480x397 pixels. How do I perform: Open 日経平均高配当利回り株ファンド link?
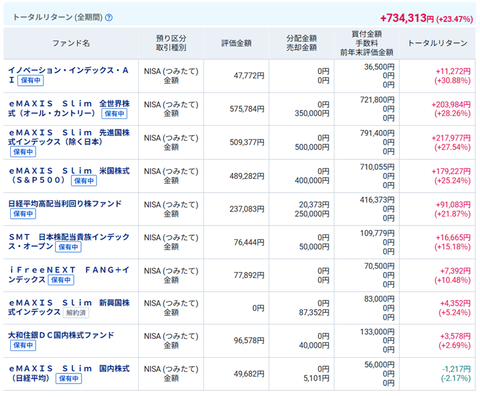[65, 203]
